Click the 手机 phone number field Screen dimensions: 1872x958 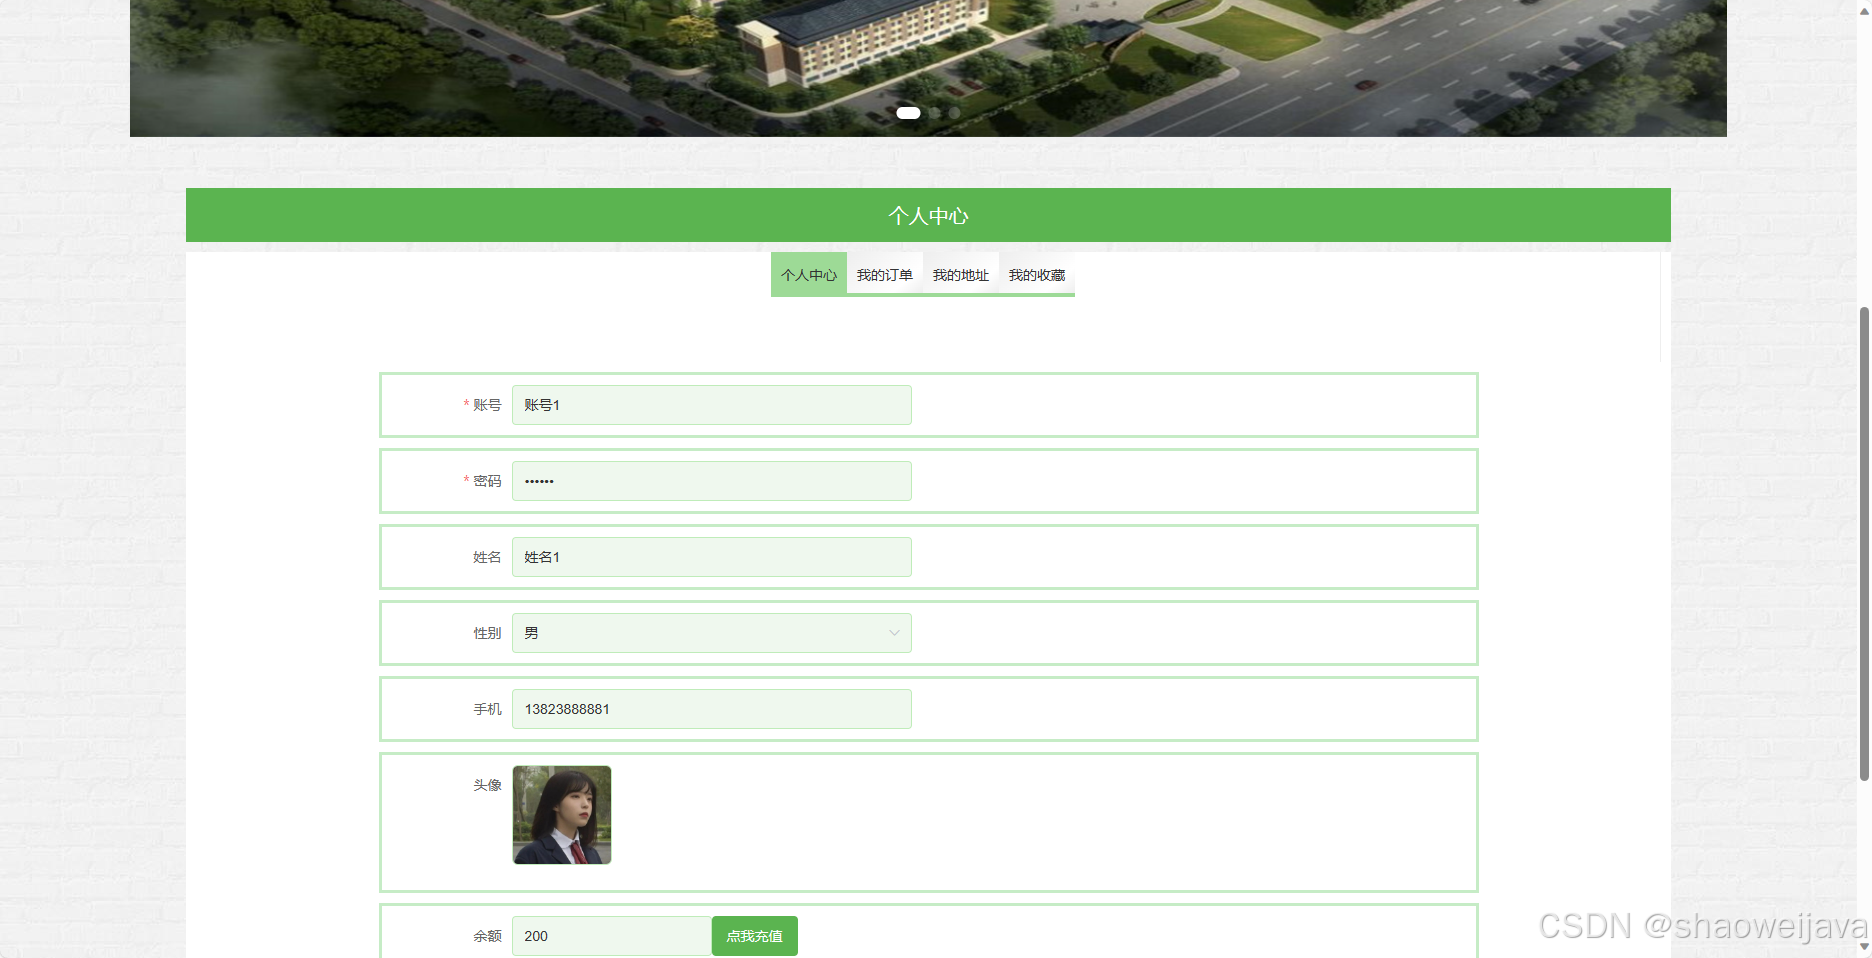[712, 709]
